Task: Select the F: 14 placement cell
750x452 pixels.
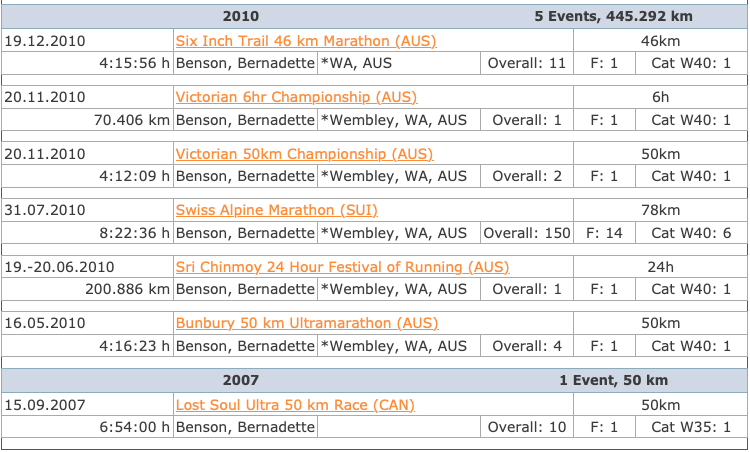Action: pos(605,233)
